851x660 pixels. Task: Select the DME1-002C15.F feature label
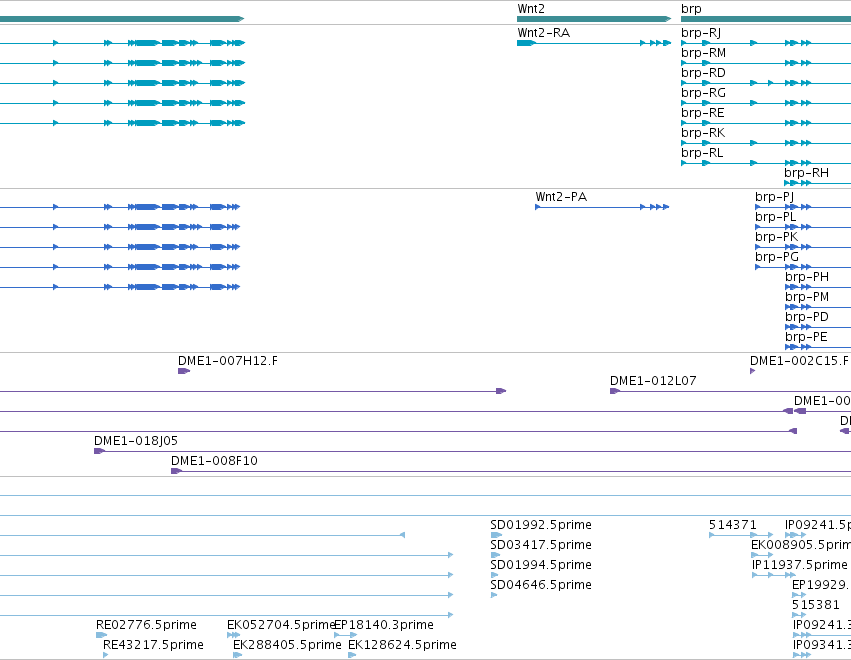(799, 361)
